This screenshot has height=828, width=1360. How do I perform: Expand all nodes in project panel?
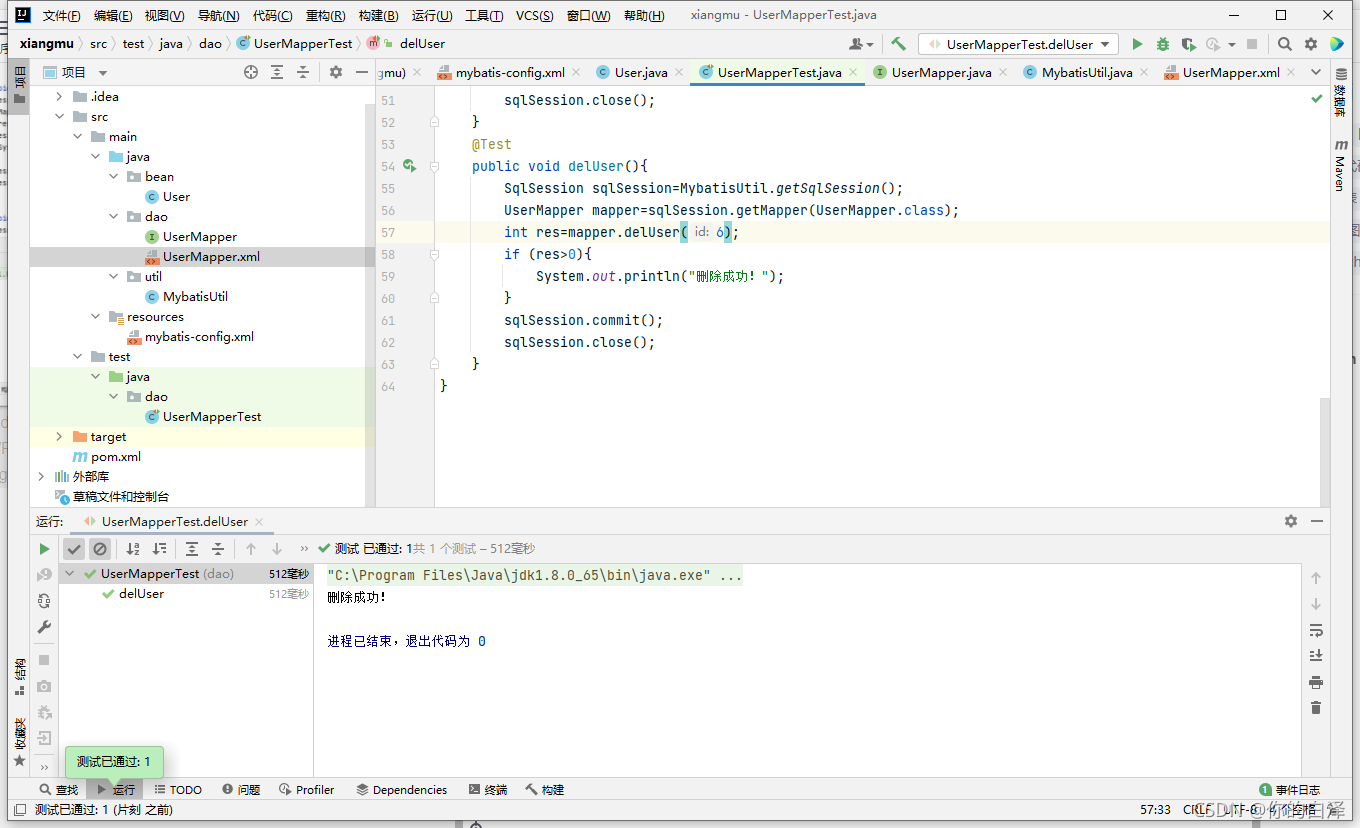tap(277, 72)
